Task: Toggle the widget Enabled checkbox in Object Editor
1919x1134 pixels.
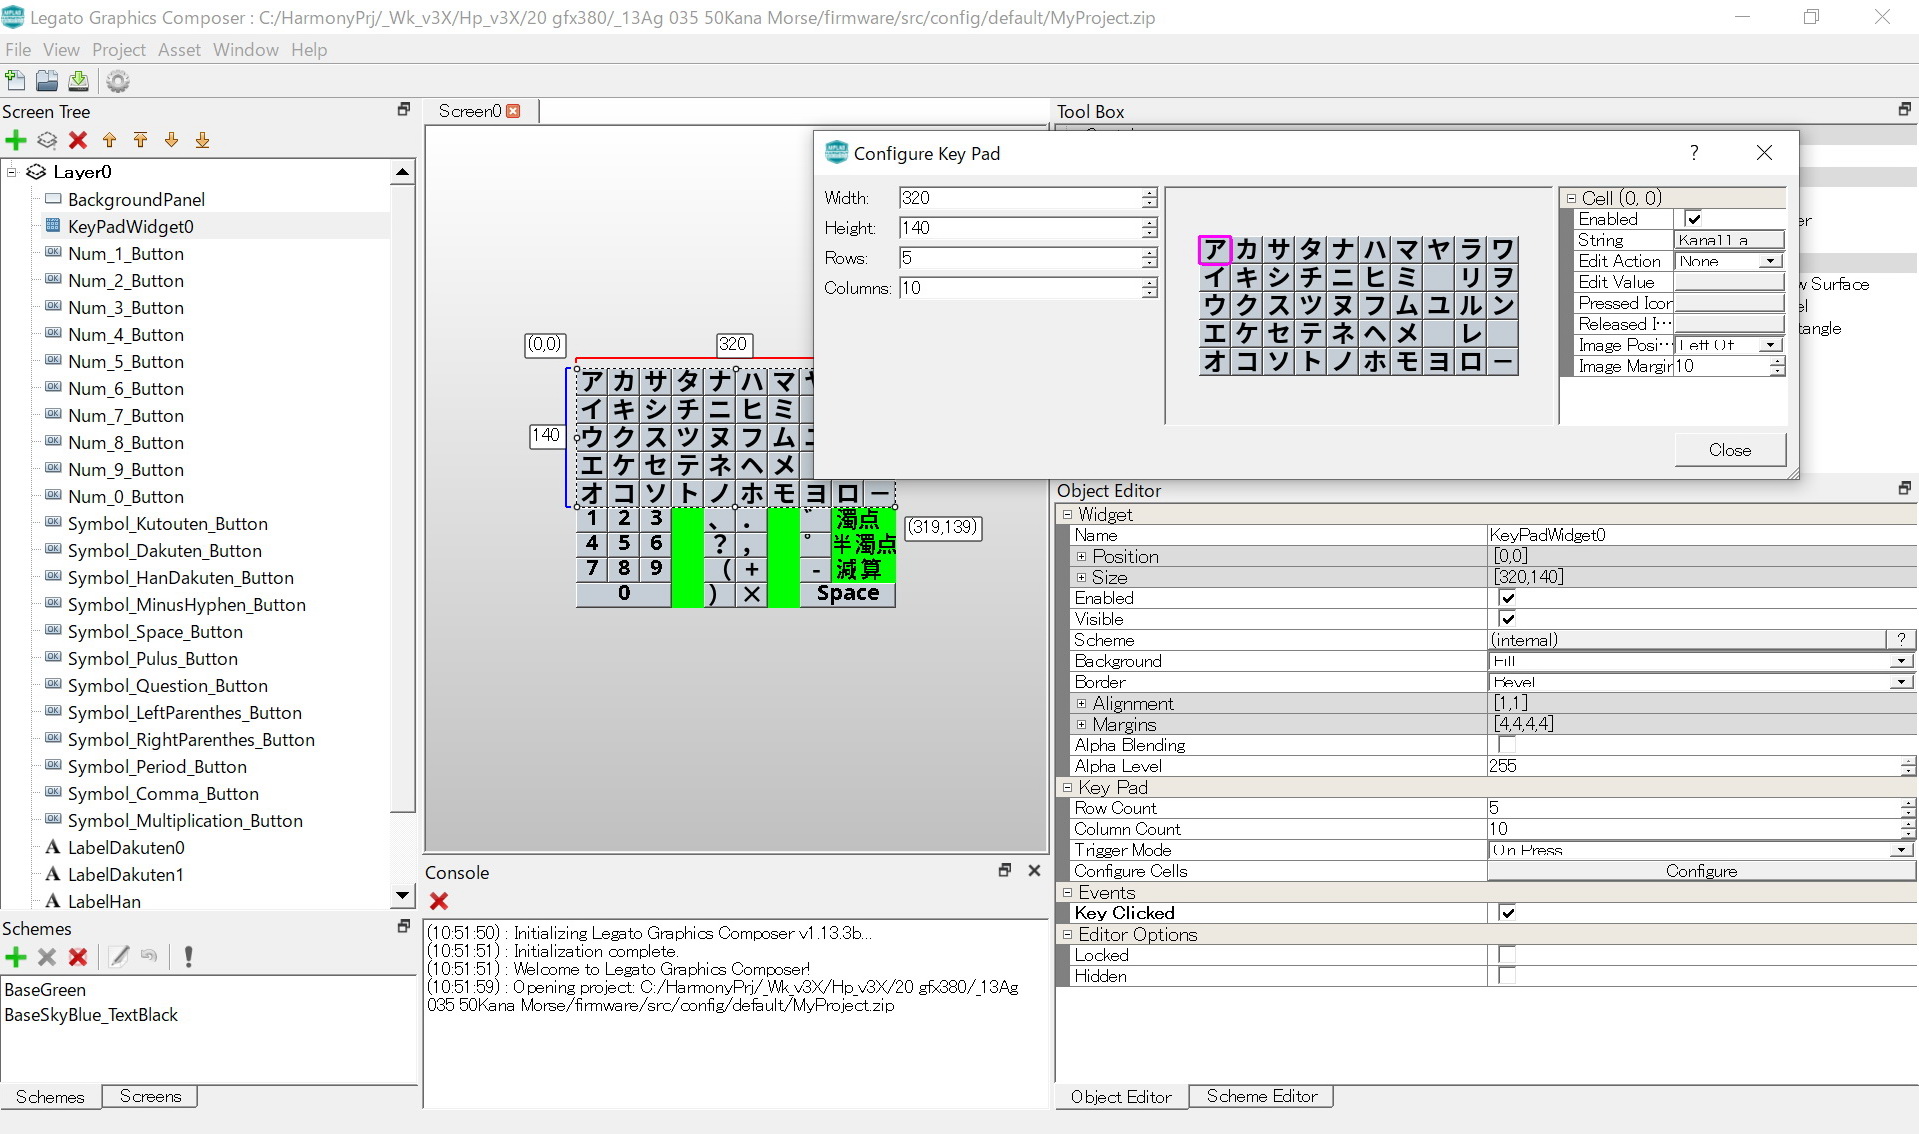Action: [1507, 598]
